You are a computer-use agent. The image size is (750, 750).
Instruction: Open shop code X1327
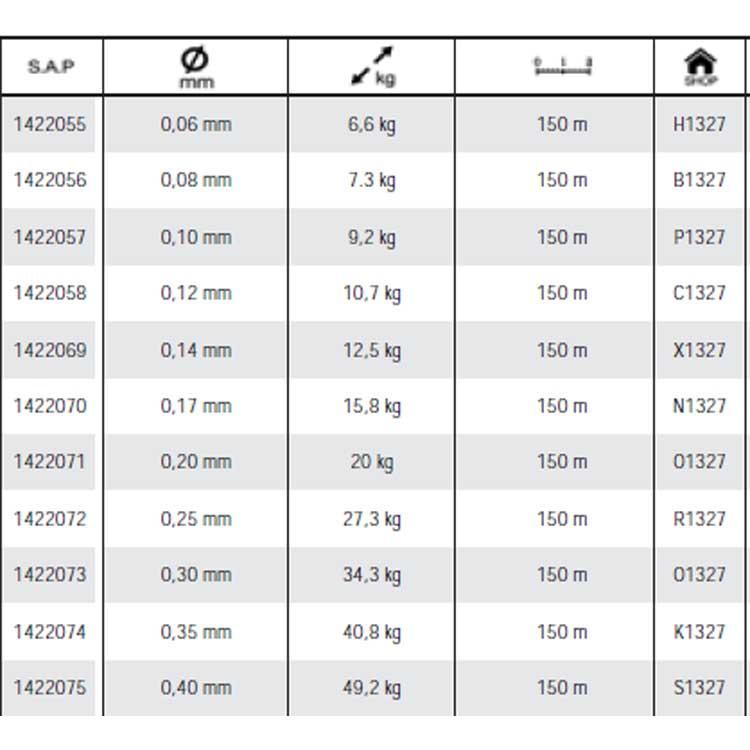699,350
